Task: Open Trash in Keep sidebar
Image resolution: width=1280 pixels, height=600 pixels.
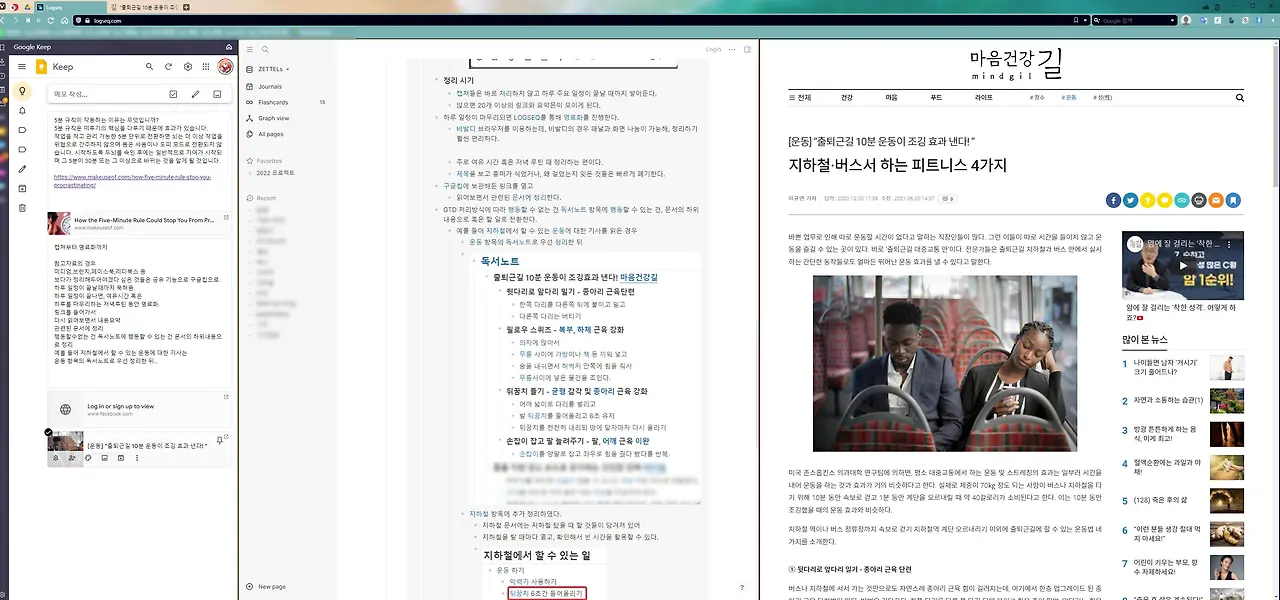Action: 22,207
